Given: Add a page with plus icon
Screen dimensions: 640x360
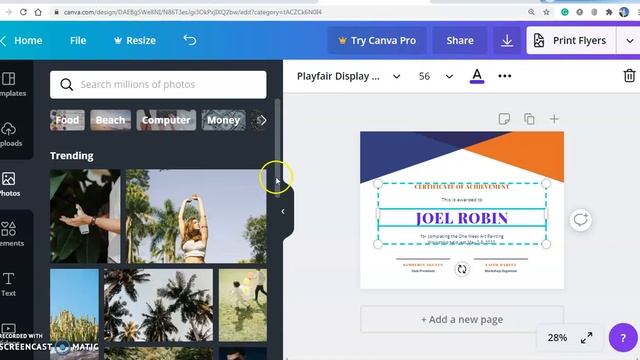Looking at the screenshot, I should tap(554, 119).
